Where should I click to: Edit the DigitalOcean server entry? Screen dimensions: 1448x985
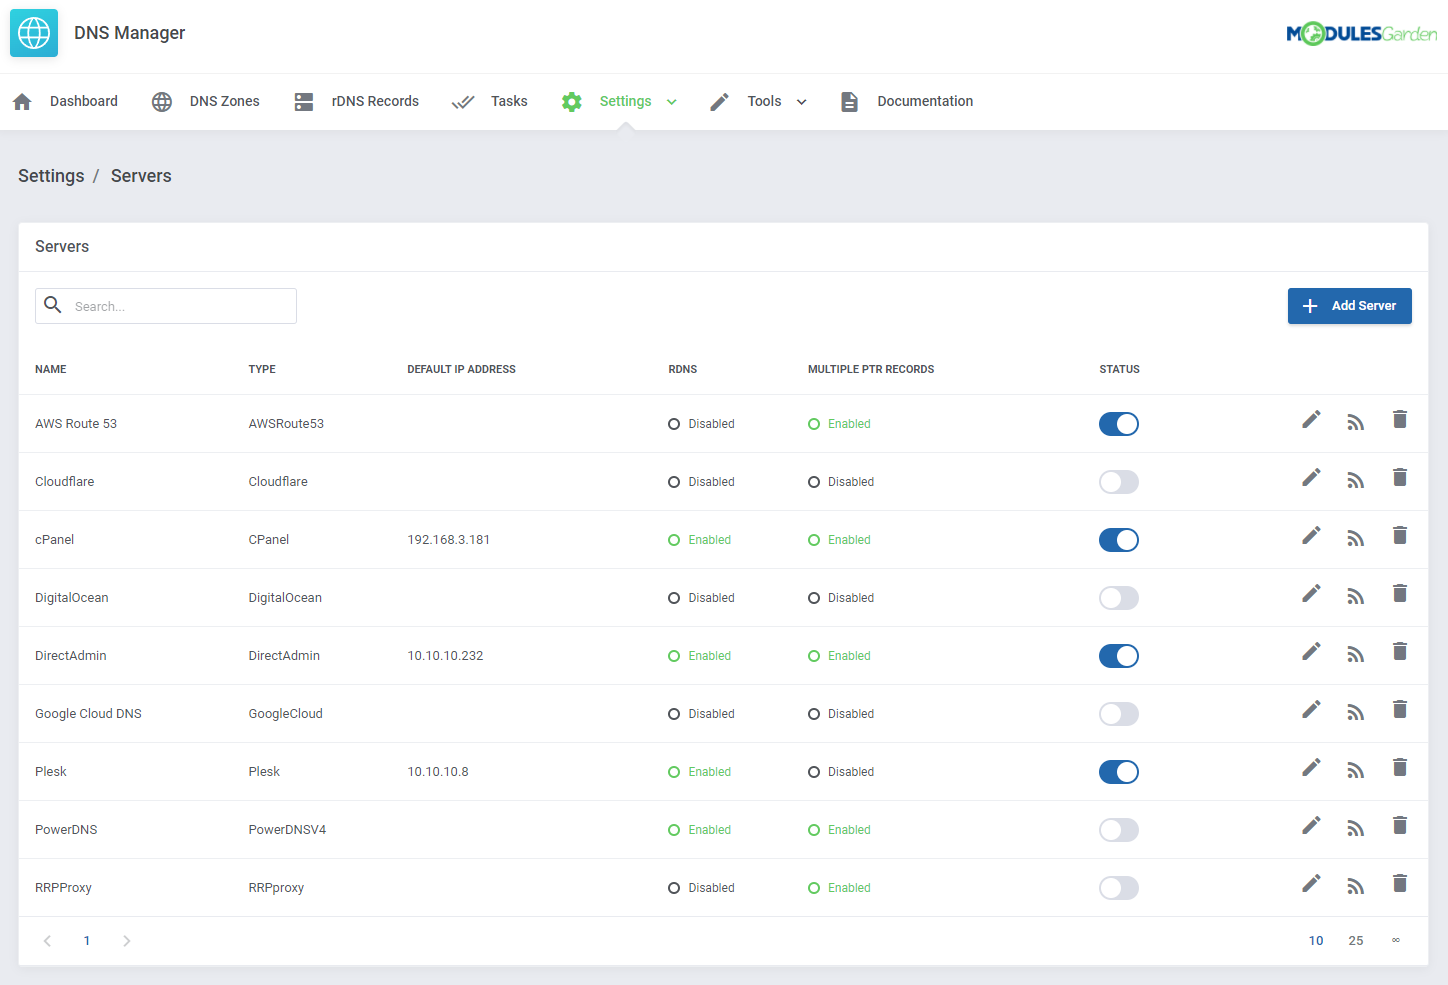[x=1311, y=594]
